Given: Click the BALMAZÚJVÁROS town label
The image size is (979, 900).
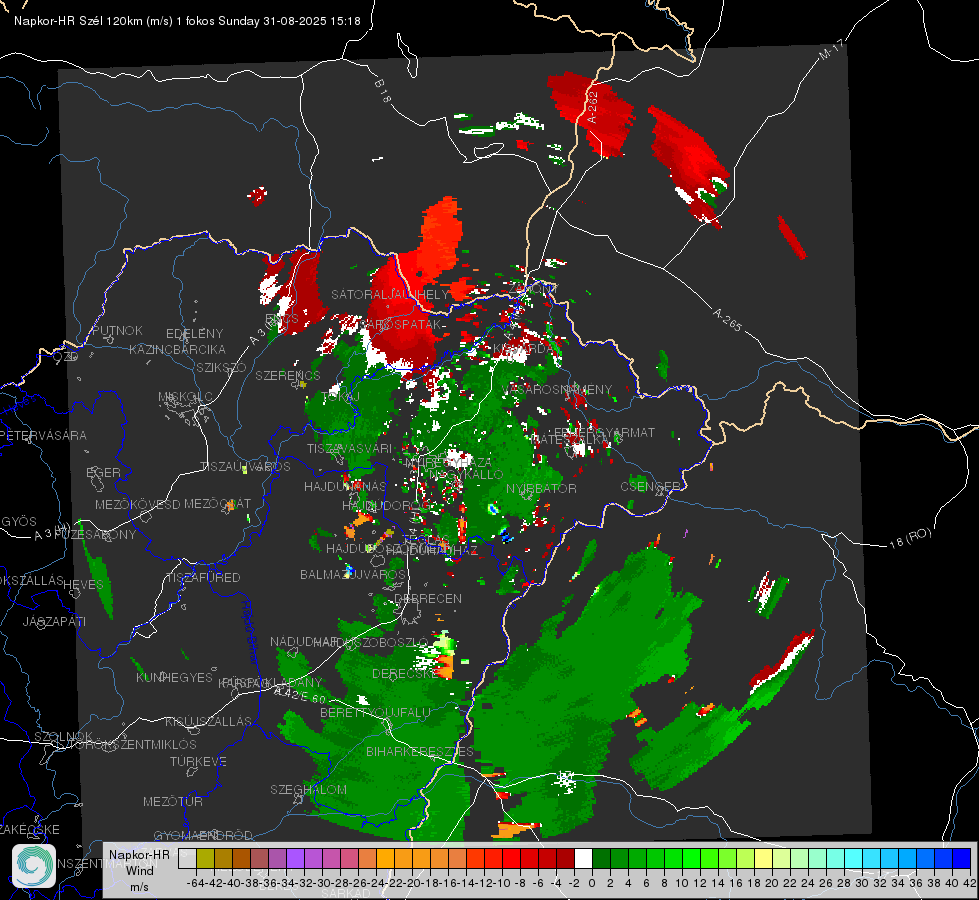Looking at the screenshot, I should (353, 574).
